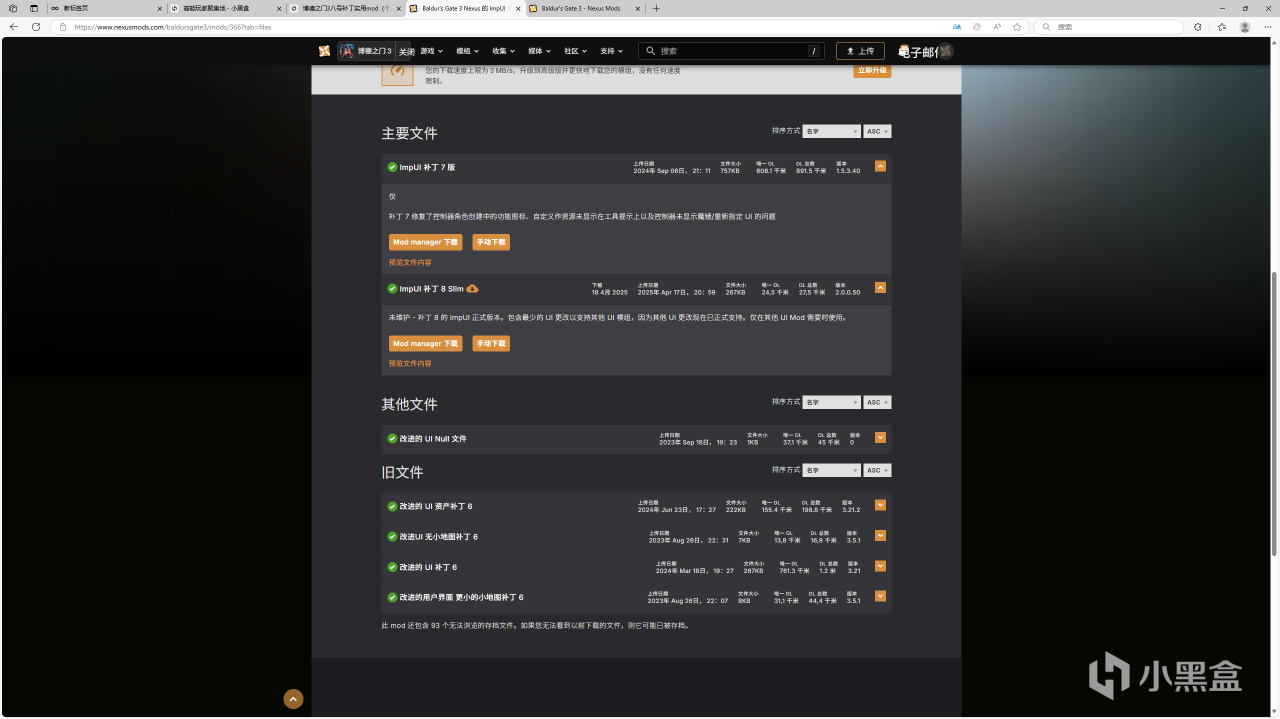
Task: Click the Nexus Mods logo icon
Action: (325, 51)
